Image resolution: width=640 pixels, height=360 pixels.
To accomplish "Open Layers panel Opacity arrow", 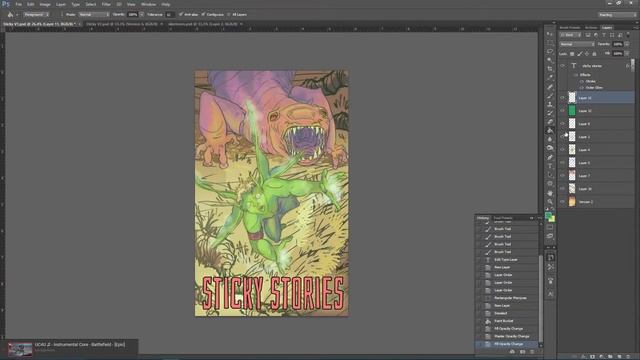I will pos(627,44).
